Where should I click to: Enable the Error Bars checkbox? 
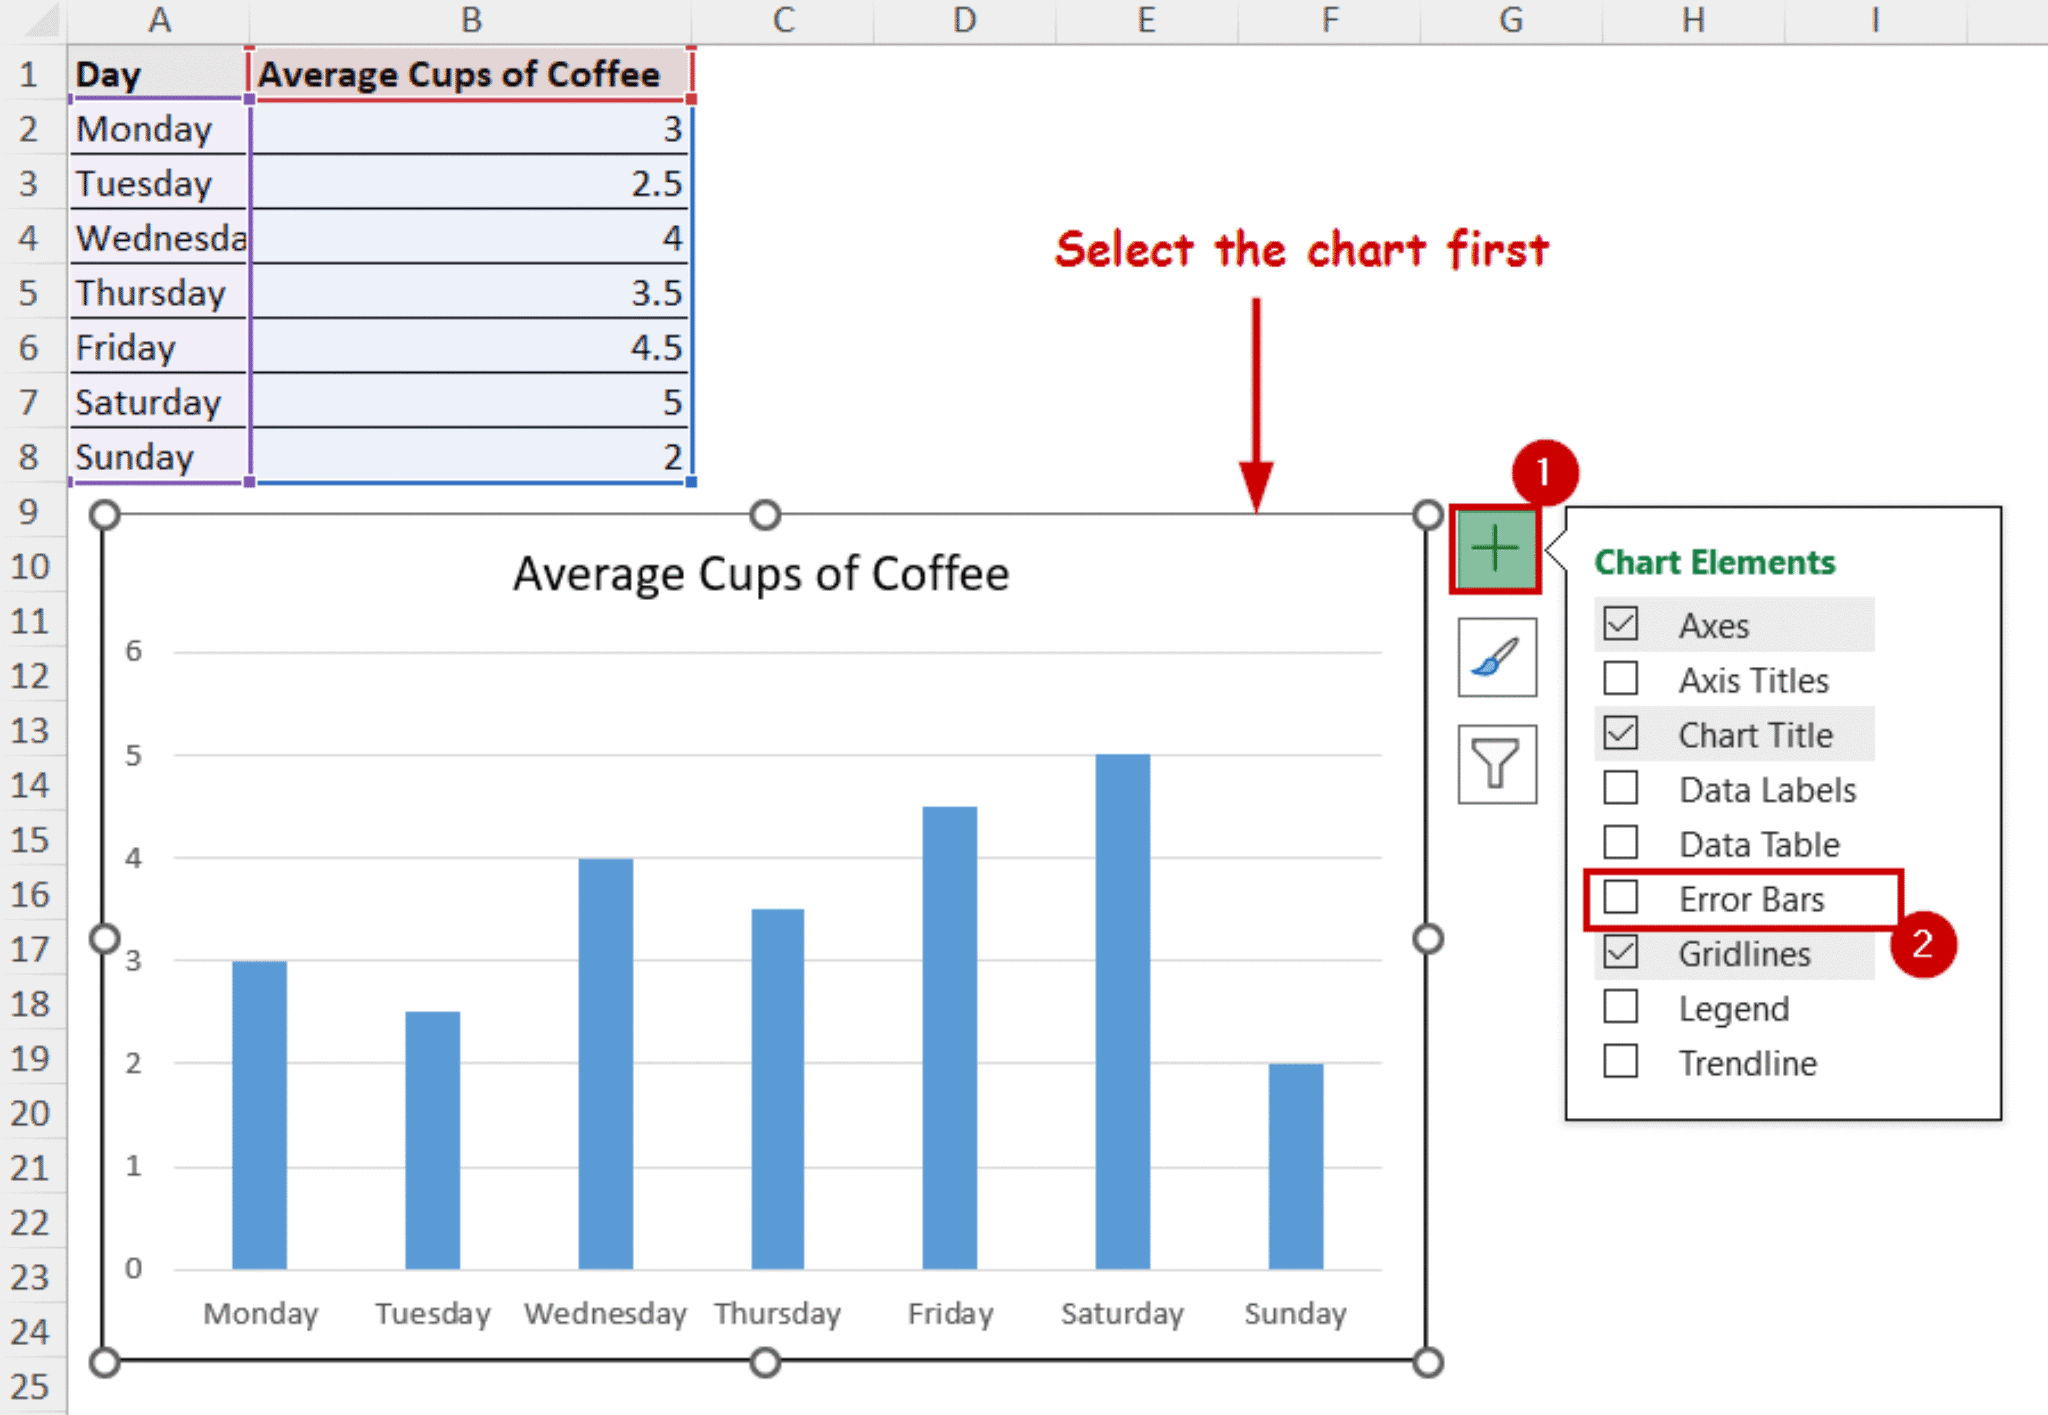[x=1620, y=898]
